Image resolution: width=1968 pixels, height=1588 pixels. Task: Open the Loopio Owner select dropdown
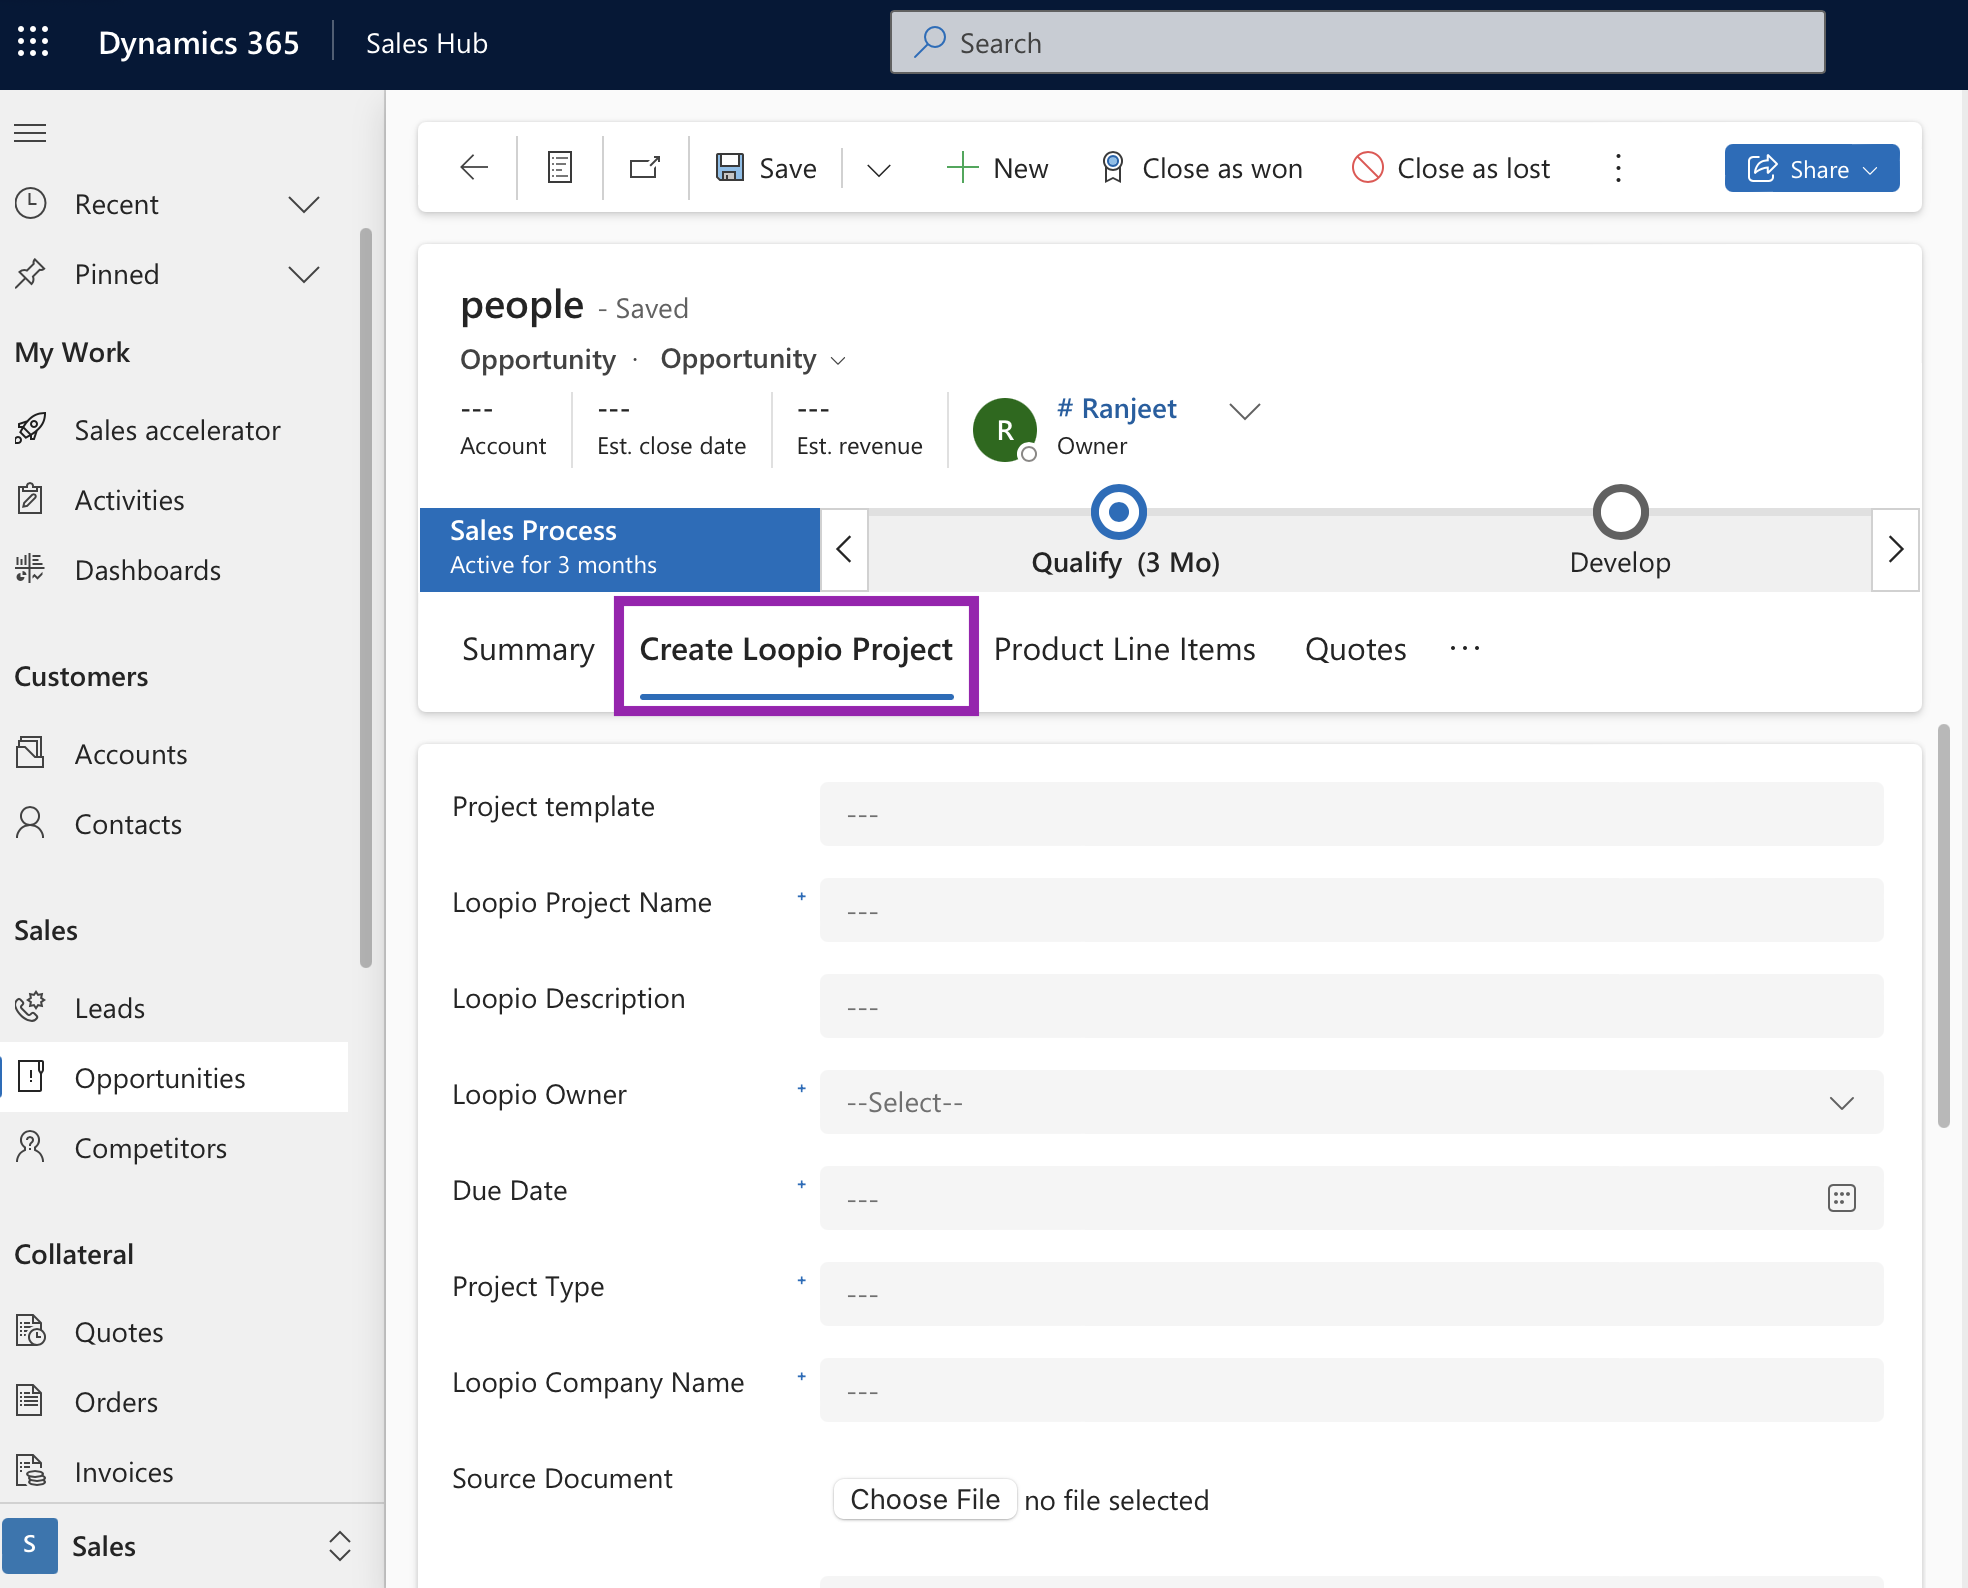tap(1351, 1102)
